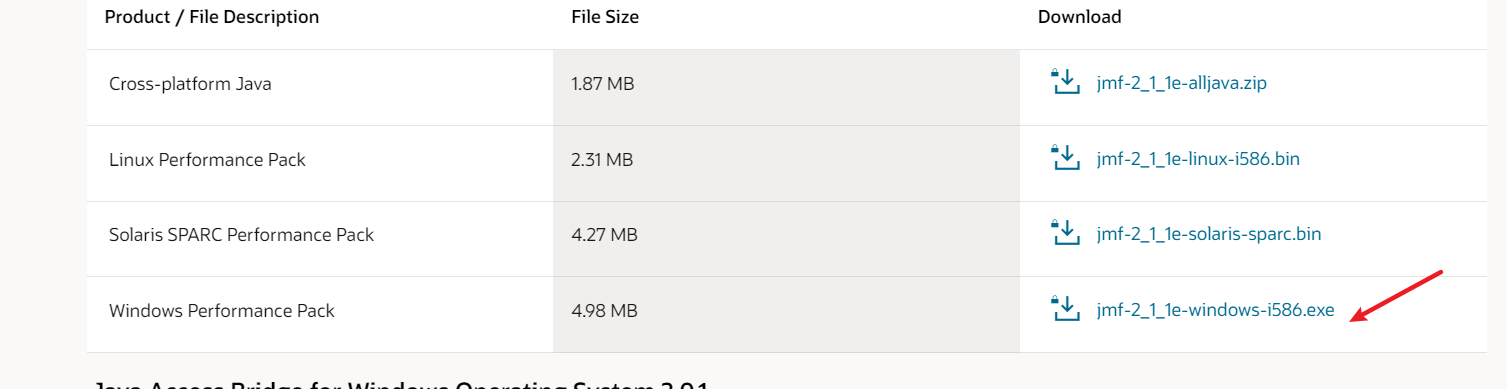Click the download icon beside jmf-2_1_1e-alljava.zip

click(x=1066, y=82)
